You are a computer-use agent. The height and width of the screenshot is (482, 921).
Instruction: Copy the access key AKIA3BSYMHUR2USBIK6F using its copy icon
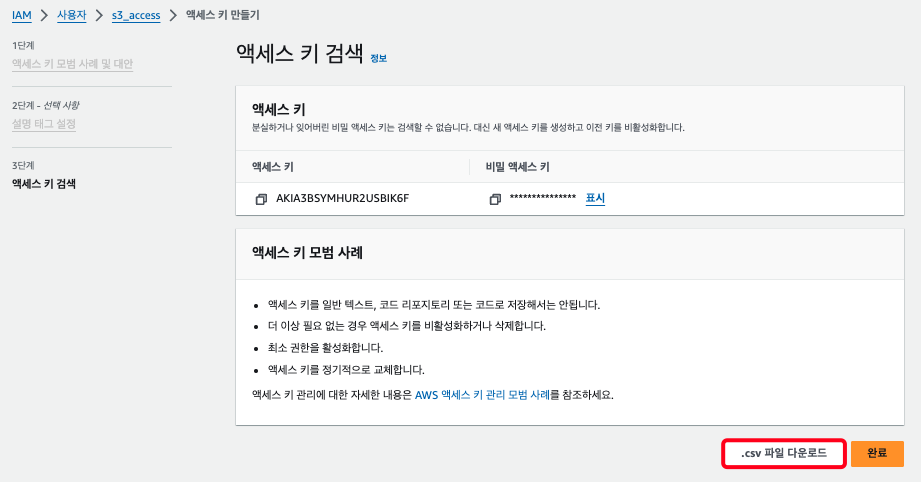261,199
